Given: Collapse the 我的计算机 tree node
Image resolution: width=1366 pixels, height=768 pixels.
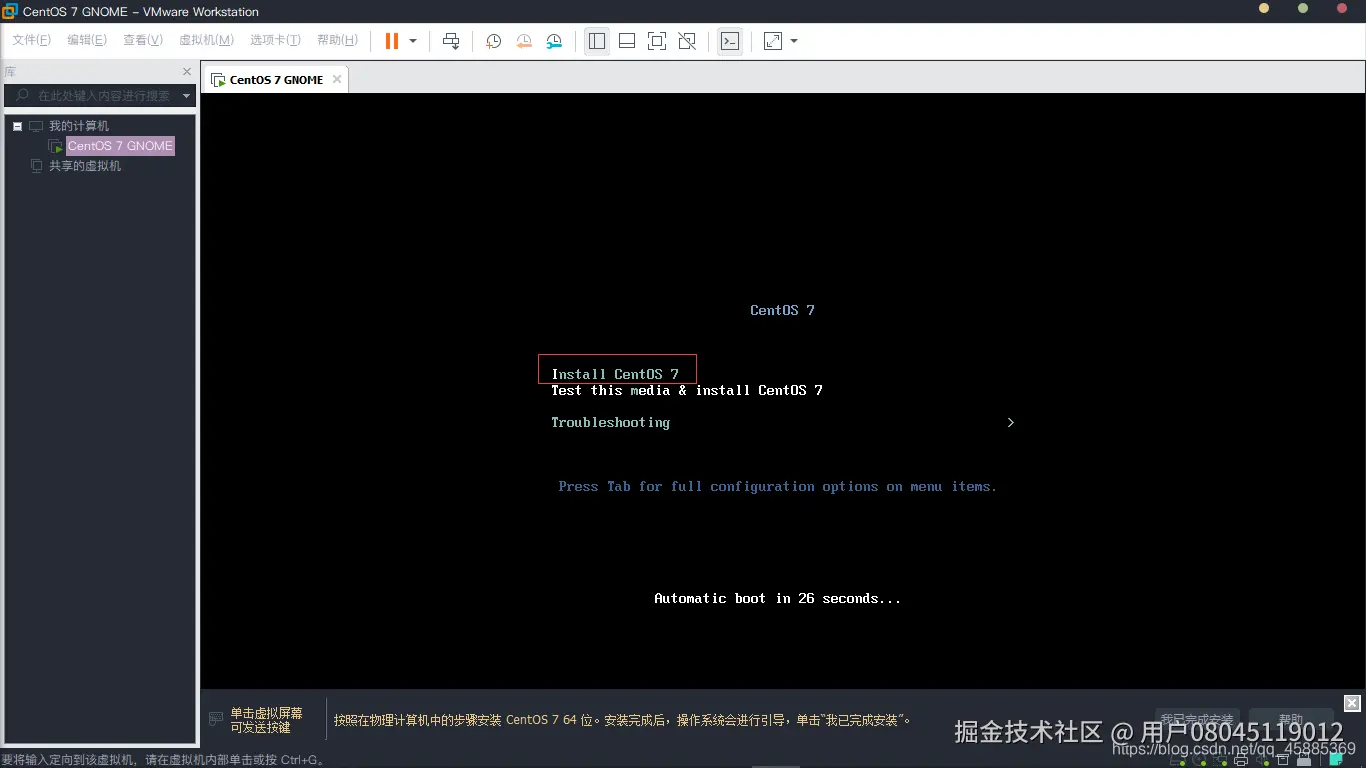Looking at the screenshot, I should (16, 125).
